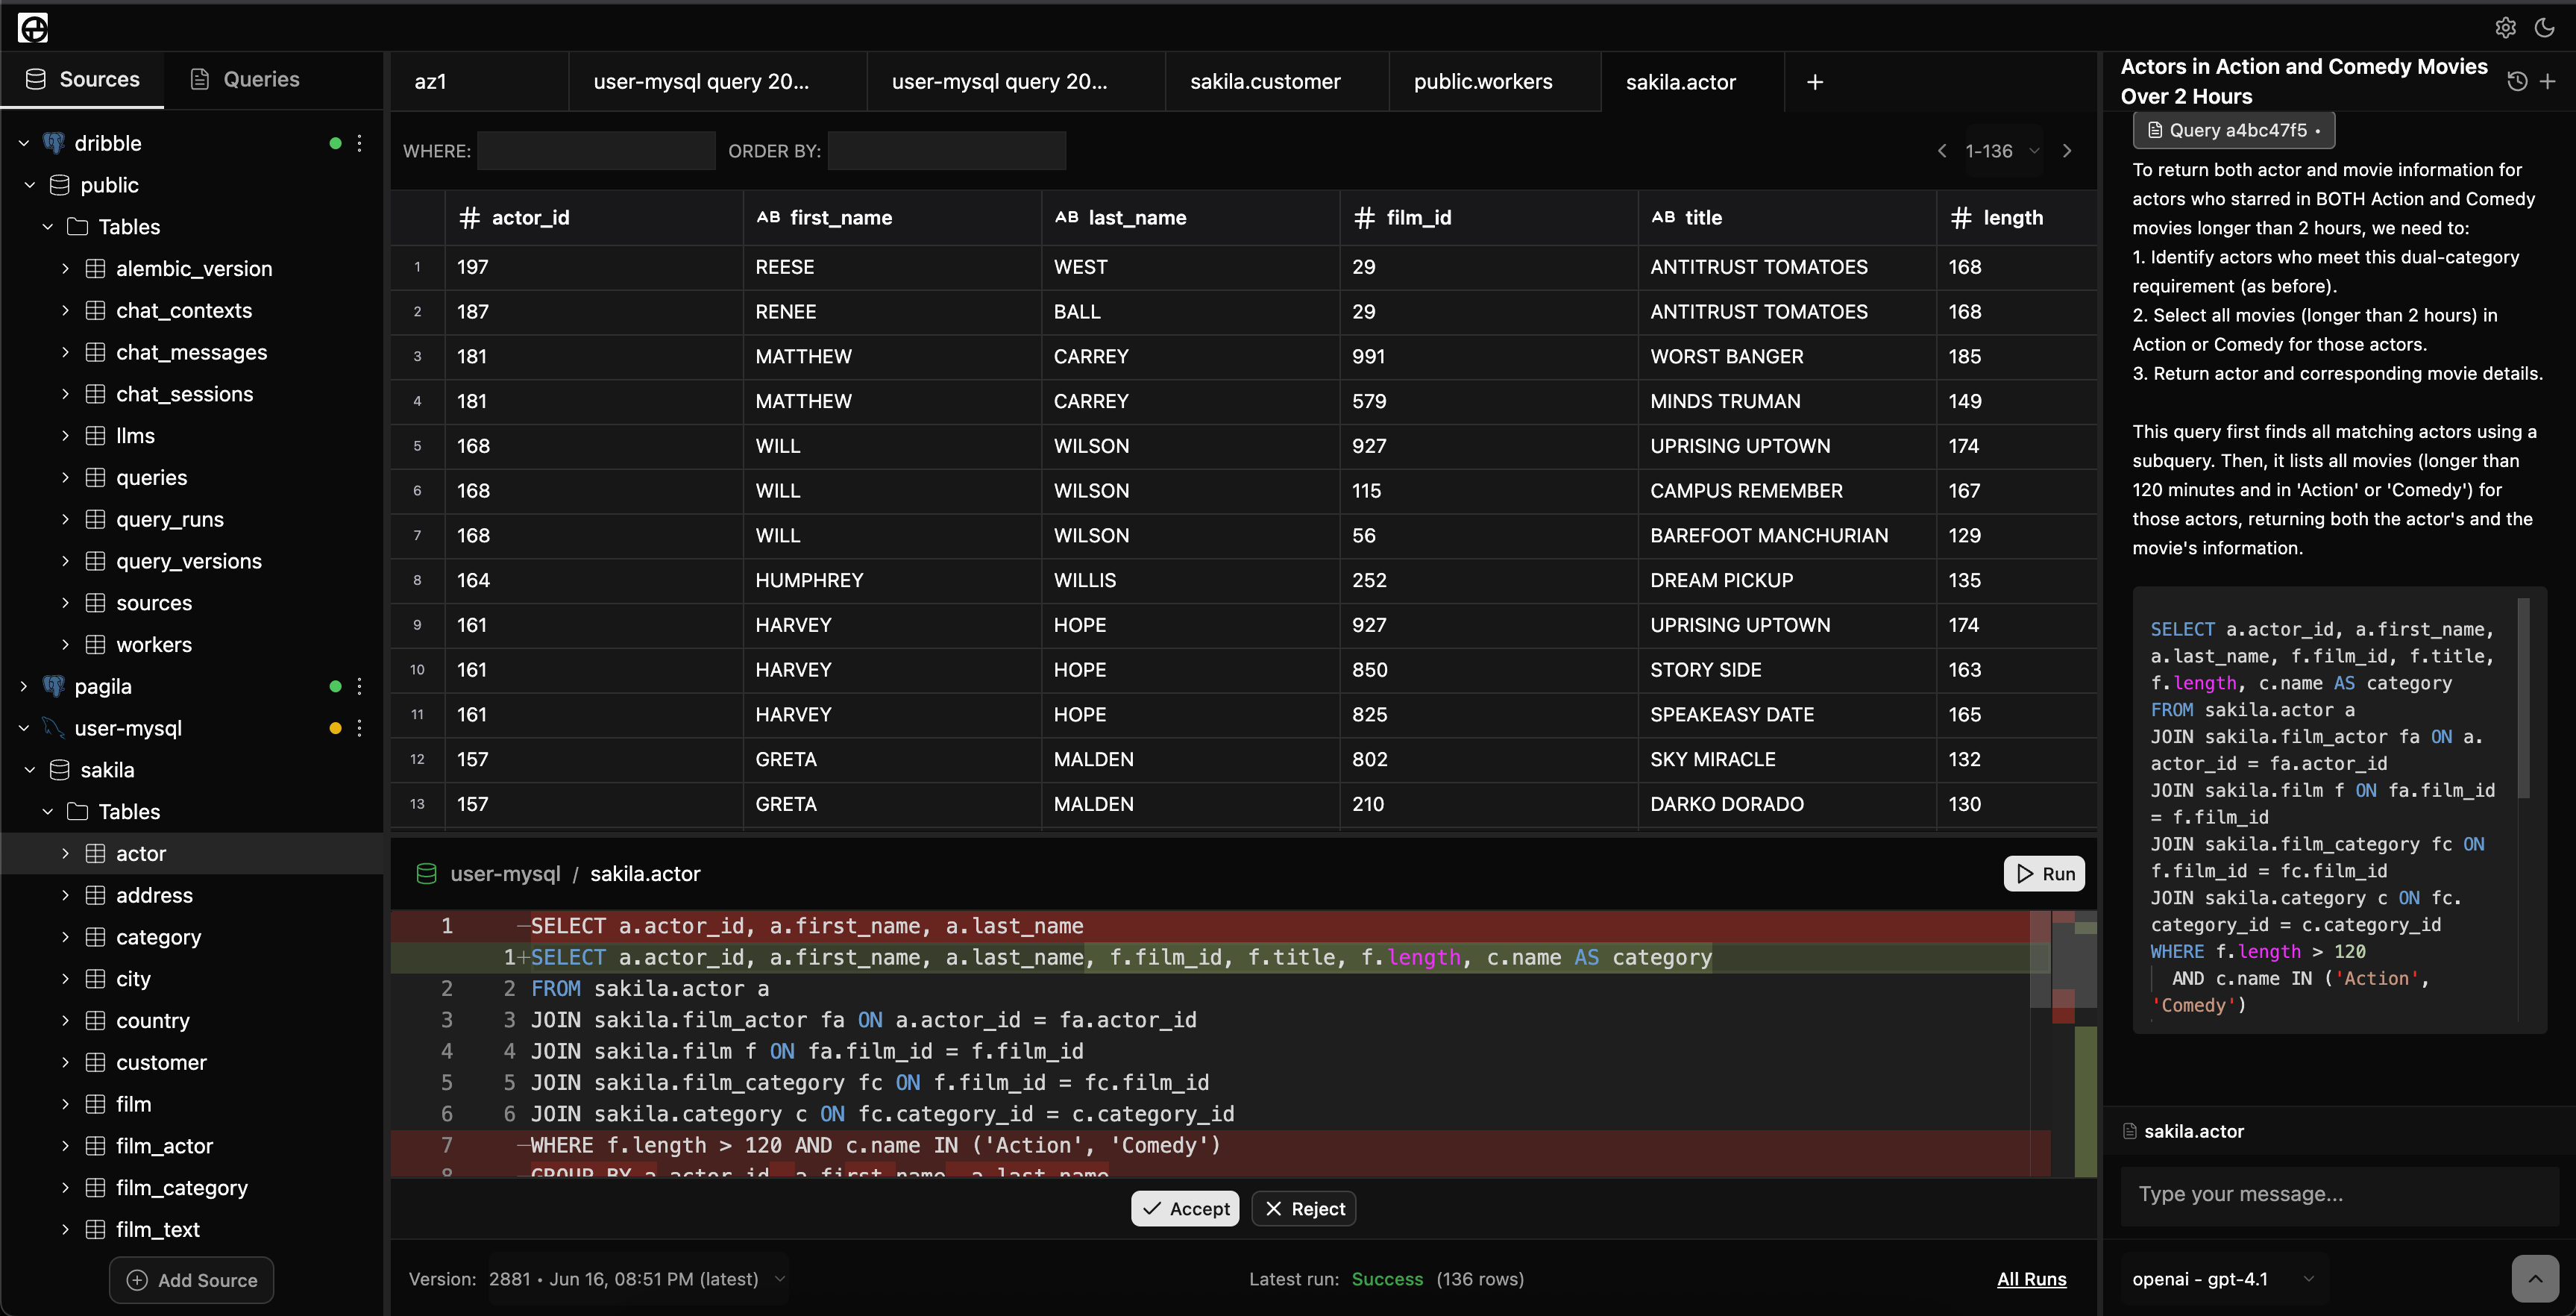2576x1316 pixels.
Task: Go to next page of rows
Action: tap(2067, 151)
